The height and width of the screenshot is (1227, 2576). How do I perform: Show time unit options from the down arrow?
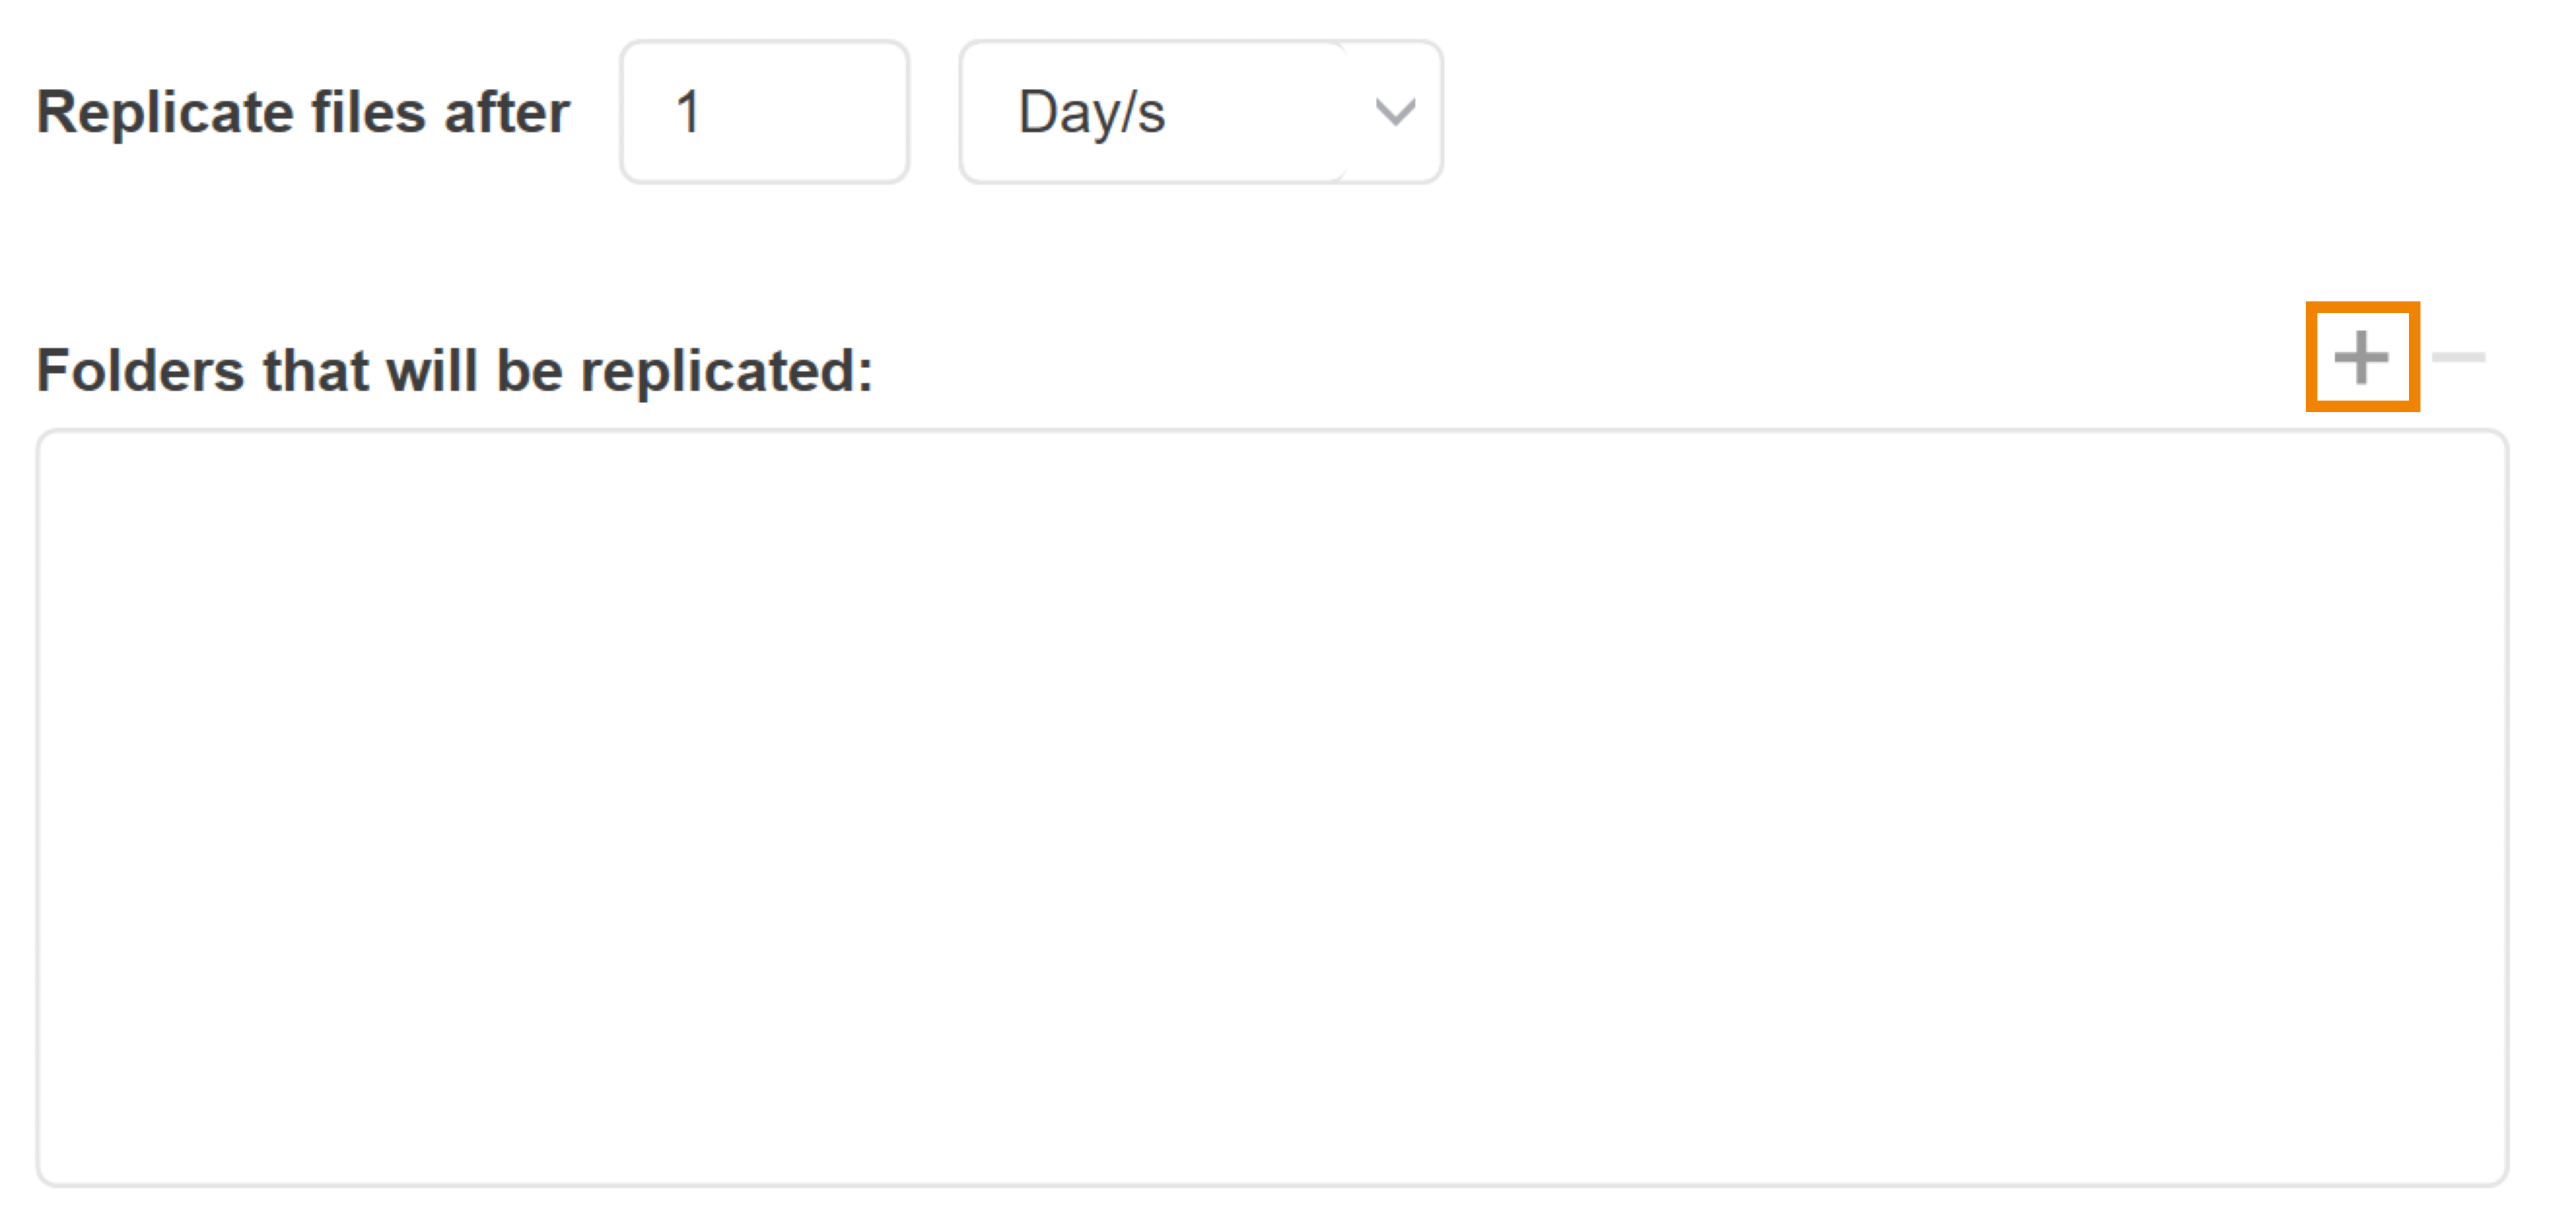click(1395, 112)
